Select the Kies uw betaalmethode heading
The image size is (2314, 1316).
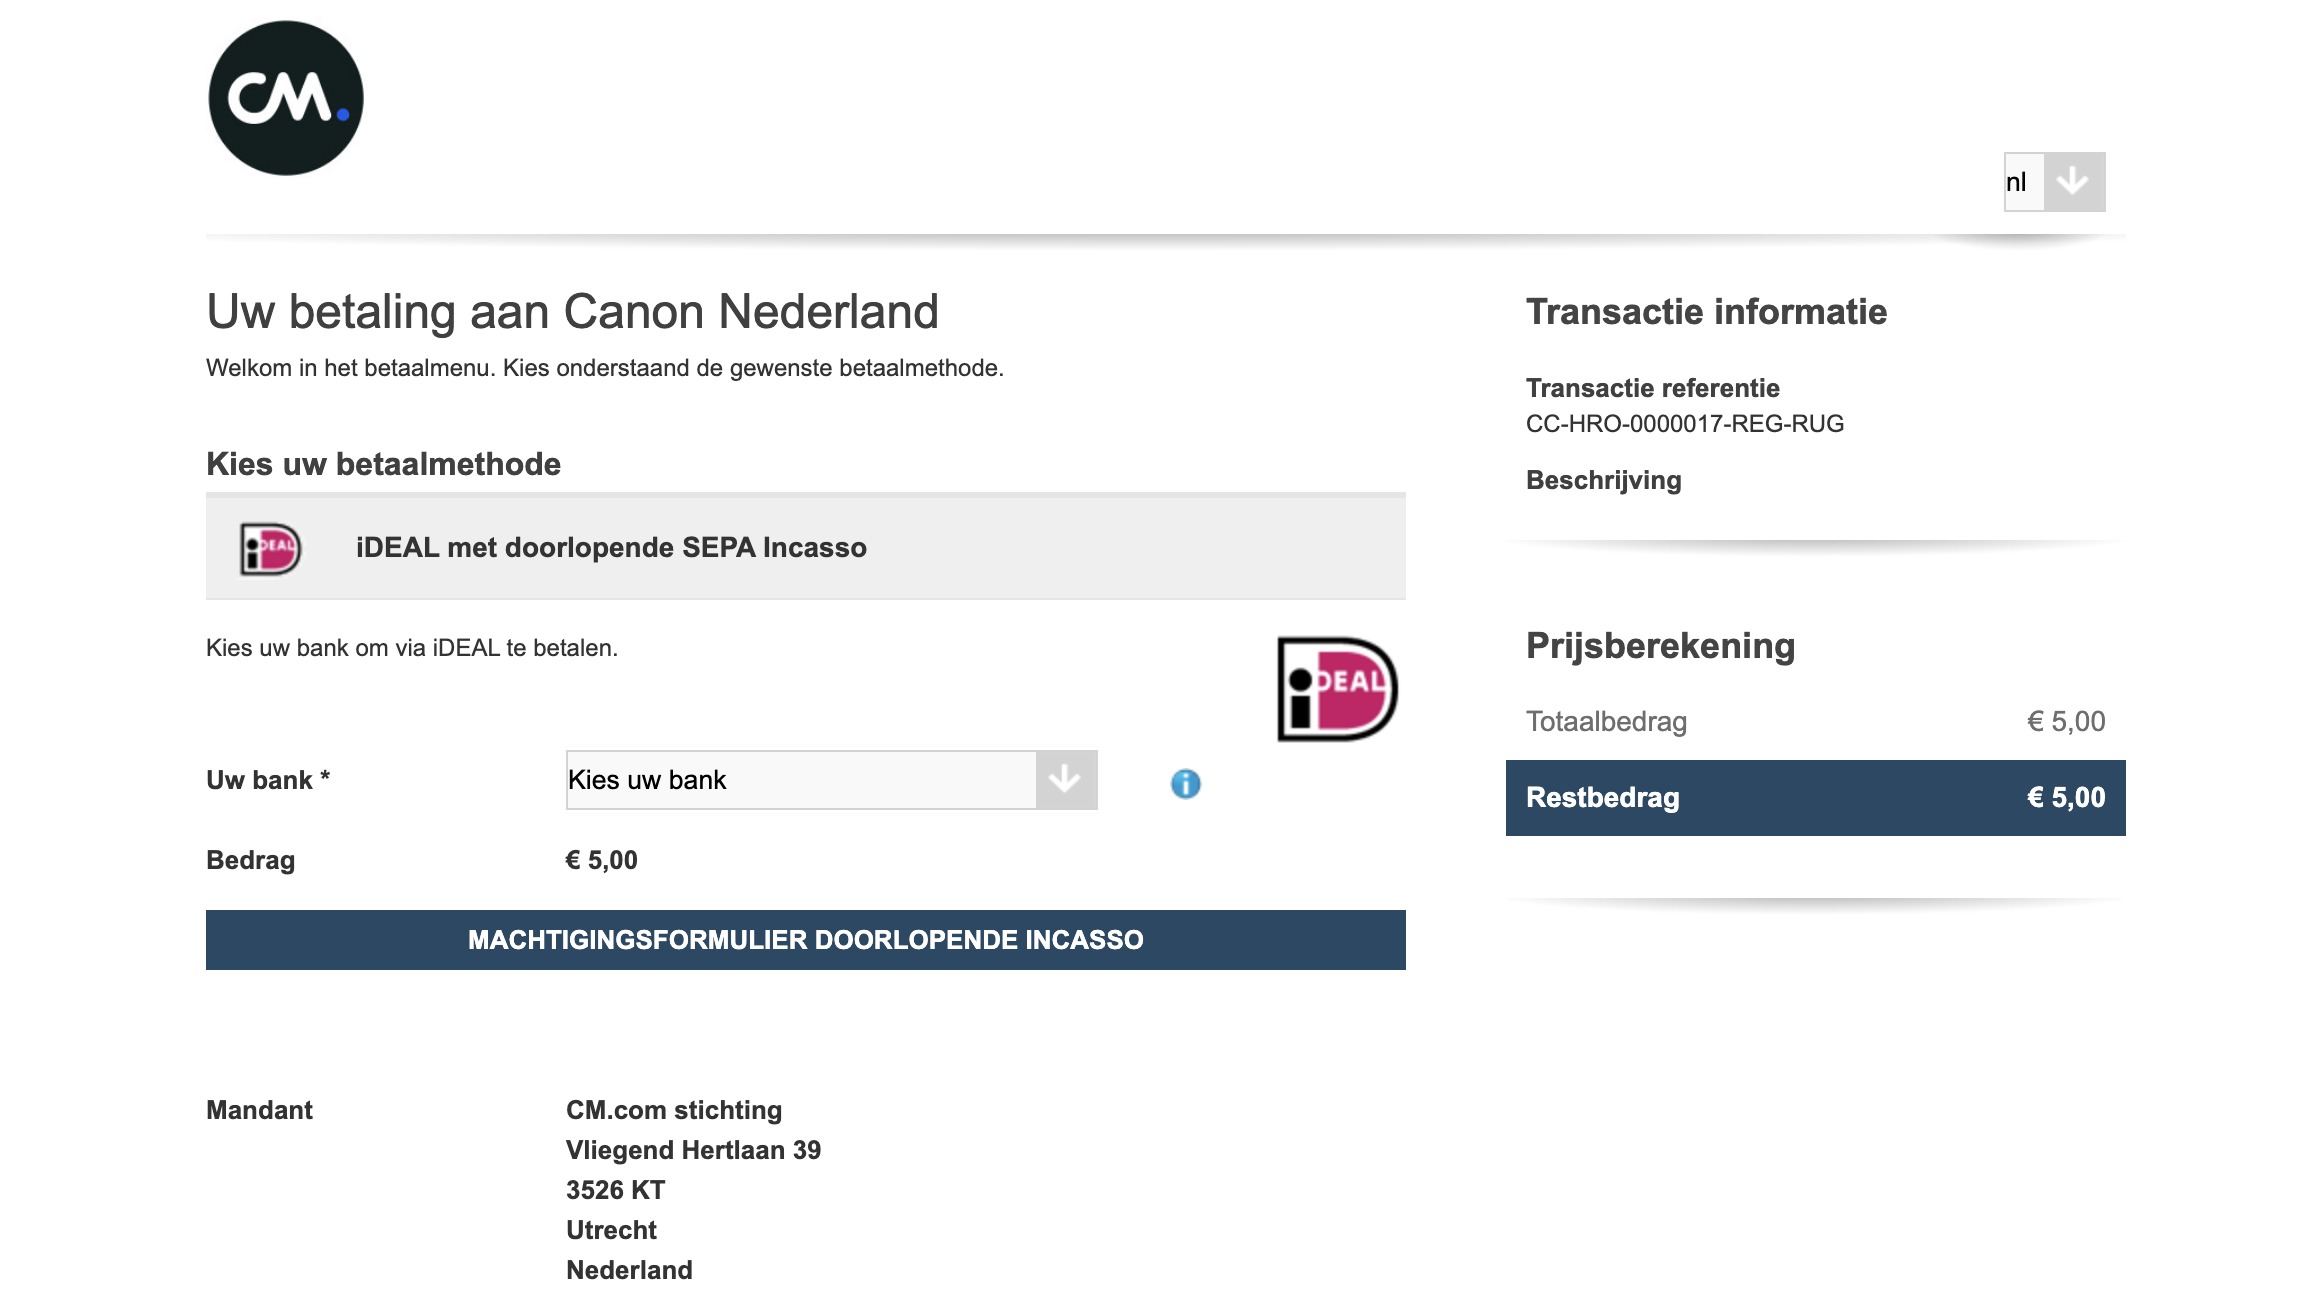383,465
